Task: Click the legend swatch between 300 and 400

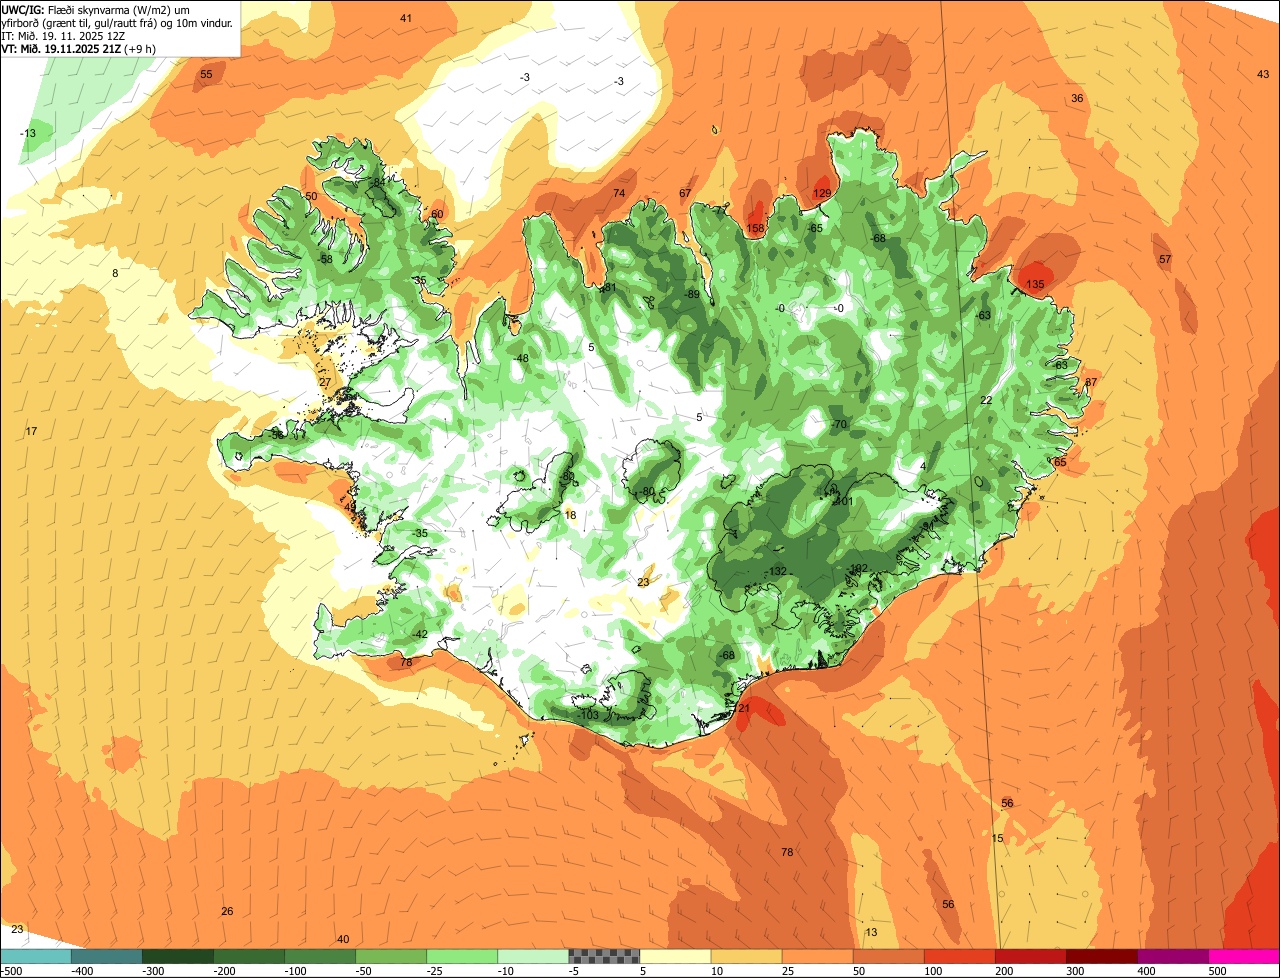Action: (1101, 956)
